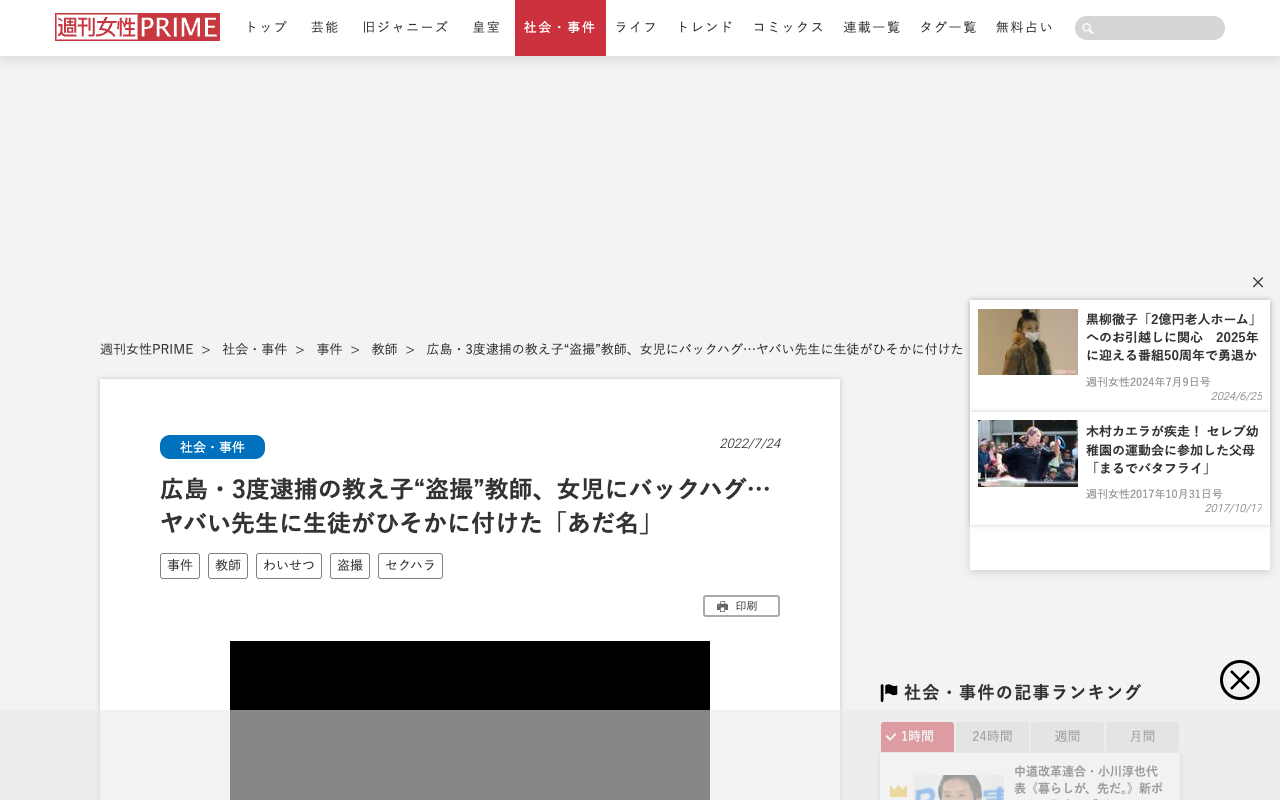Viewport: 1280px width, 800px height.
Task: Open the 芸能 menu item
Action: (x=325, y=28)
